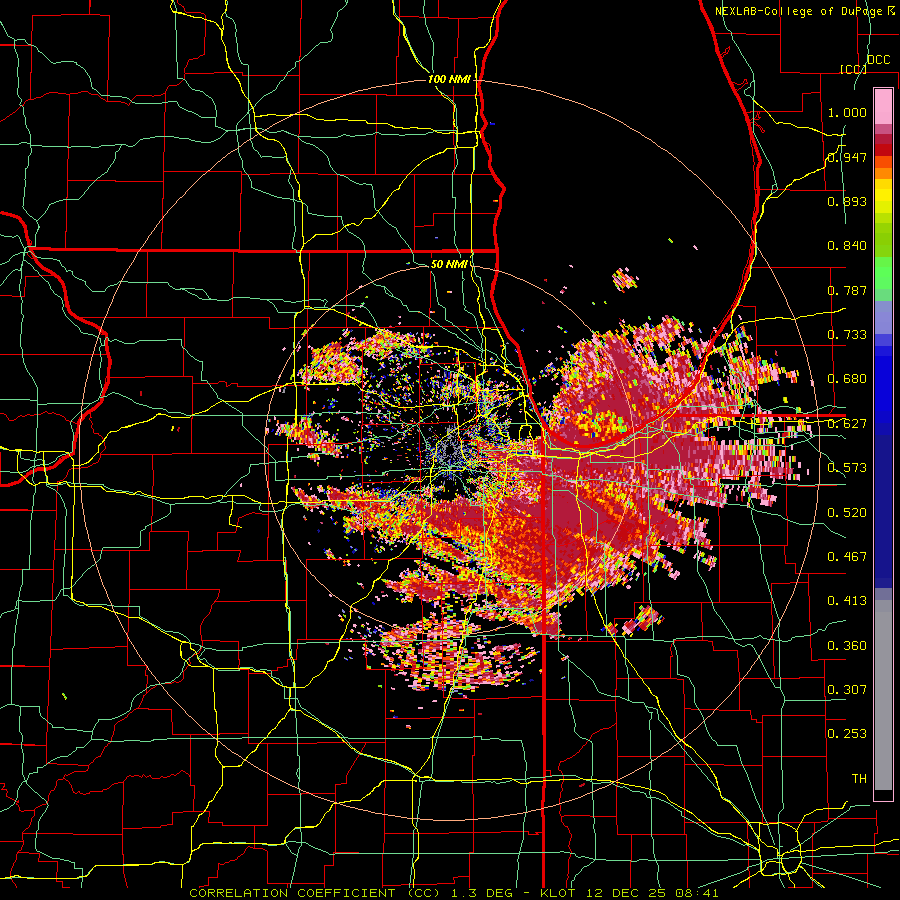The height and width of the screenshot is (900, 900).
Task: Select the 0.307 scale value
Action: 847,690
